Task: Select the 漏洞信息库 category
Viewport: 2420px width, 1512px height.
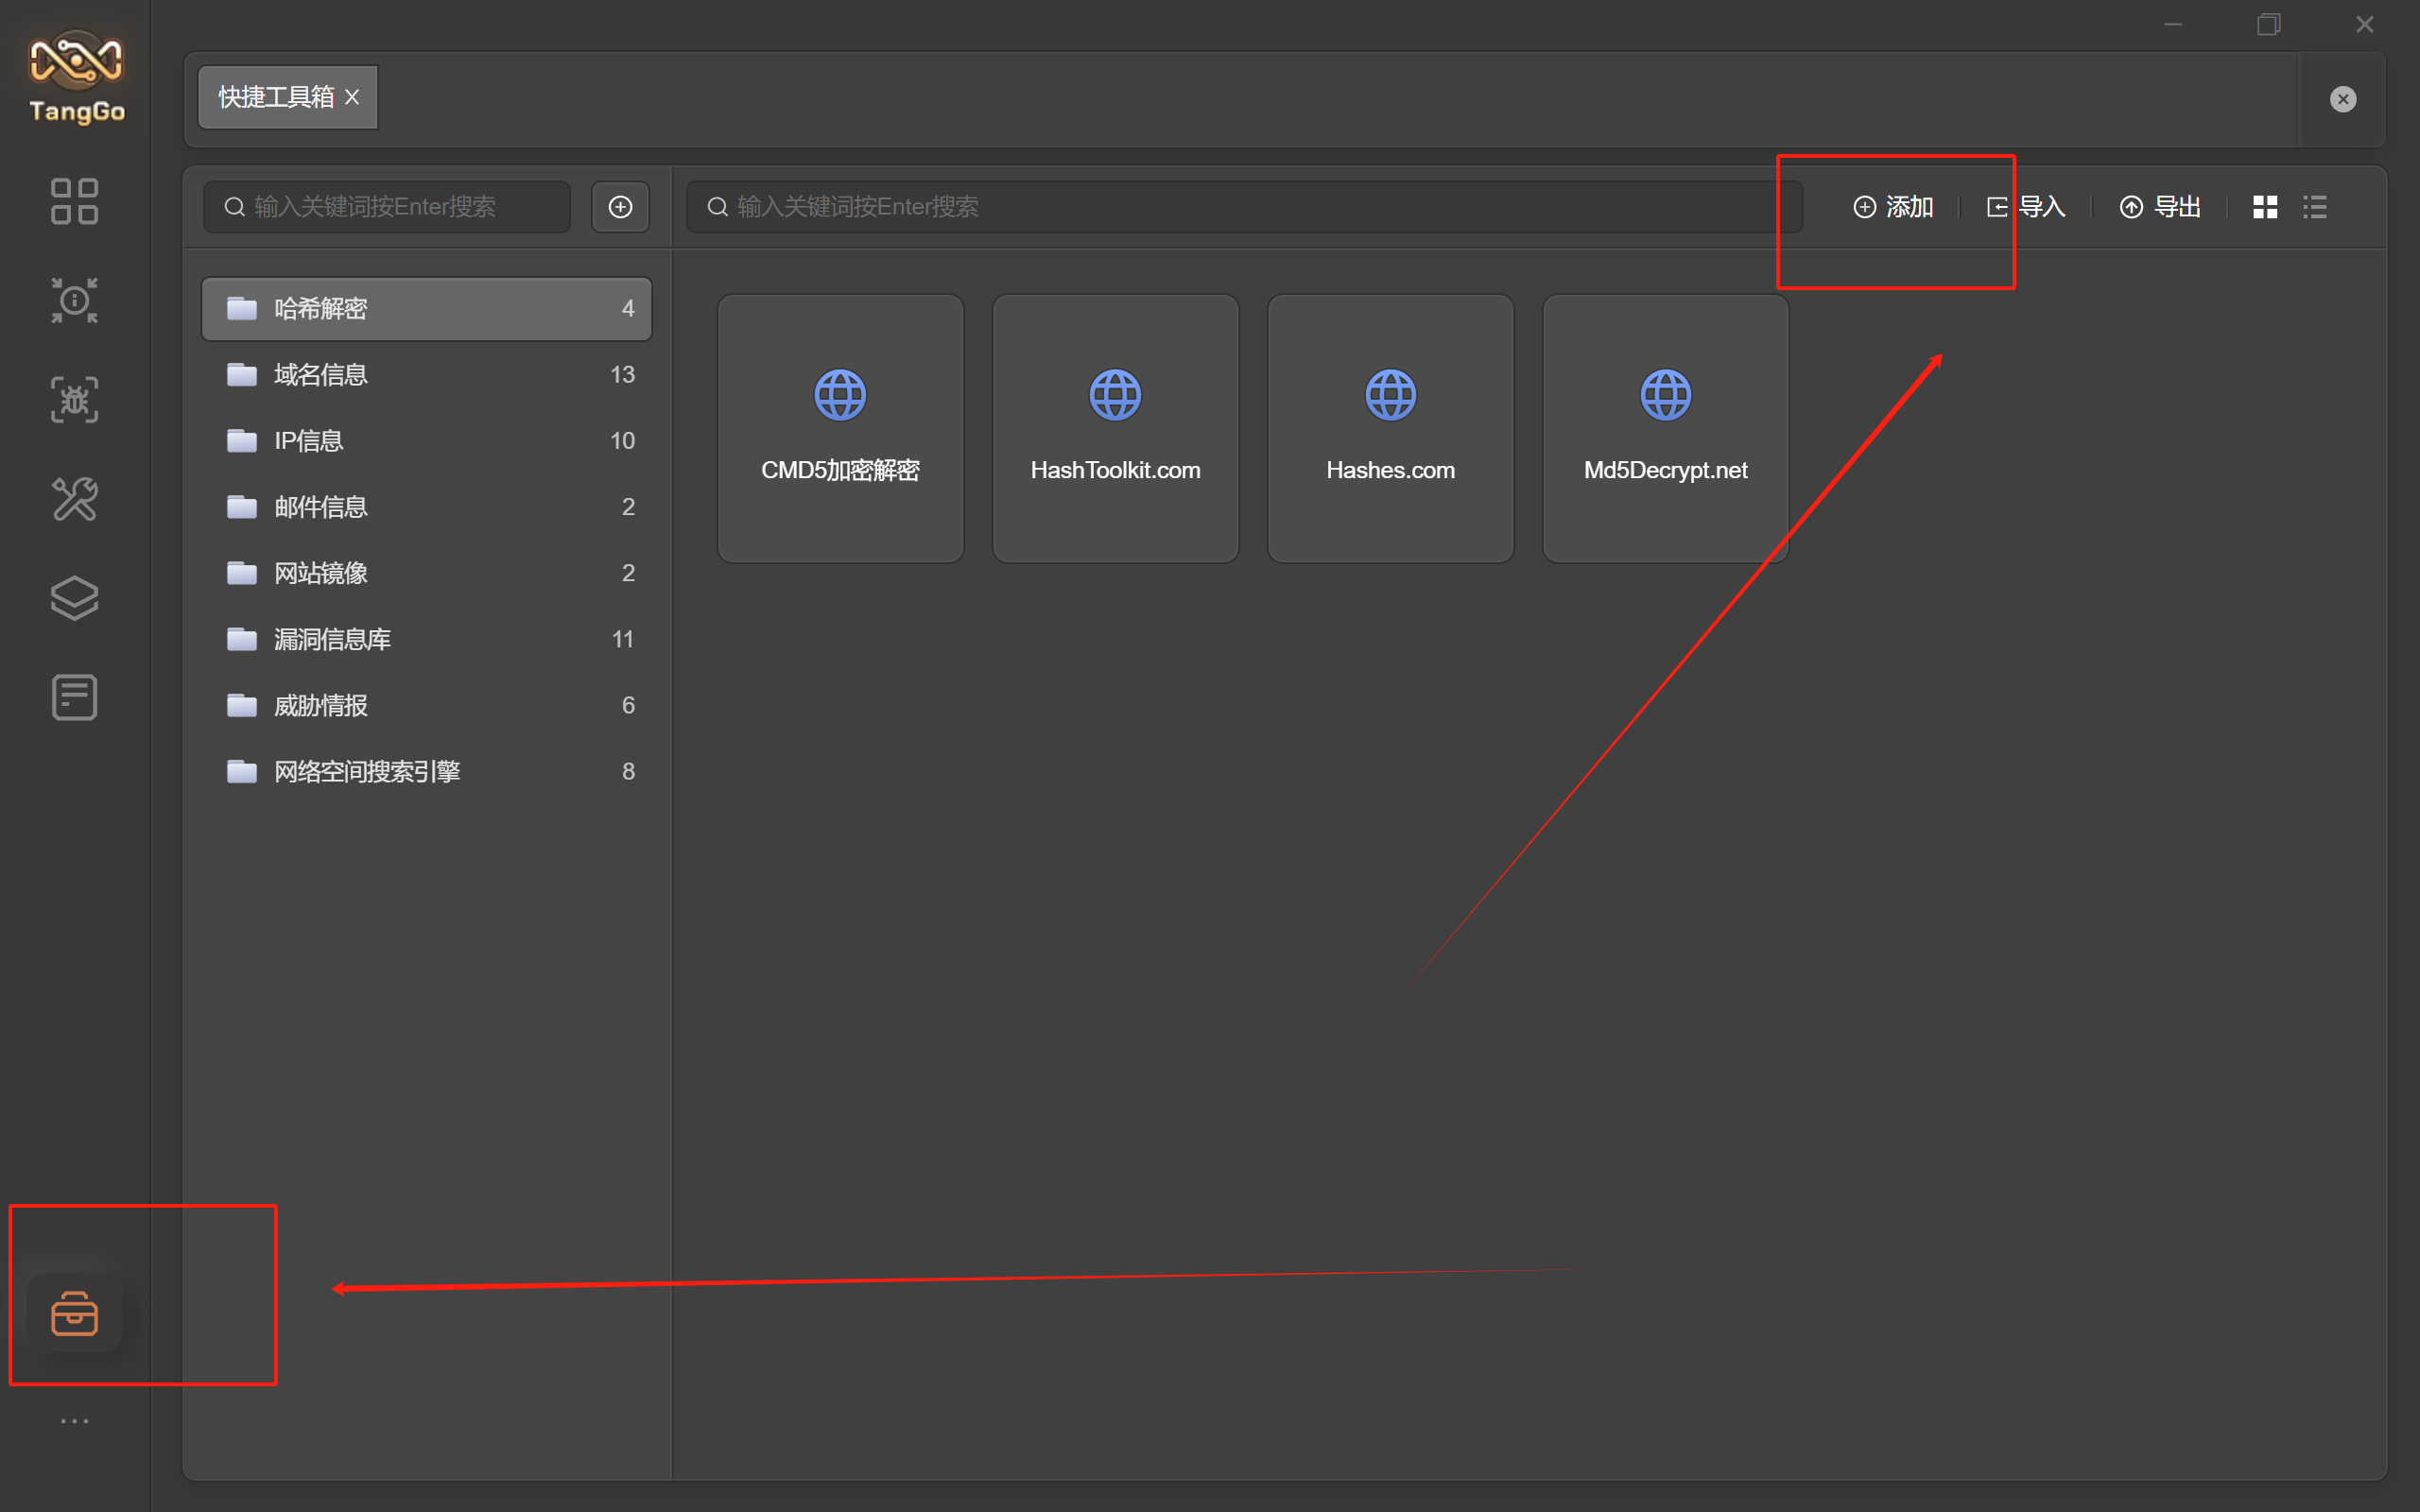Action: 427,639
